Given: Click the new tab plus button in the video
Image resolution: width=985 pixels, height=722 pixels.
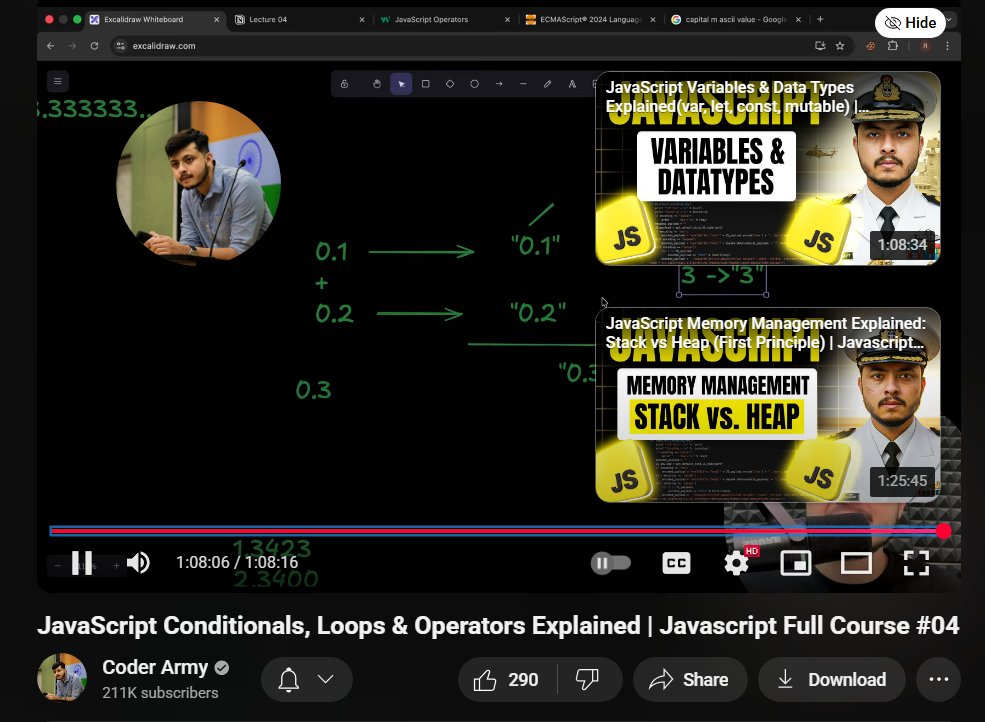Looking at the screenshot, I should tap(820, 19).
